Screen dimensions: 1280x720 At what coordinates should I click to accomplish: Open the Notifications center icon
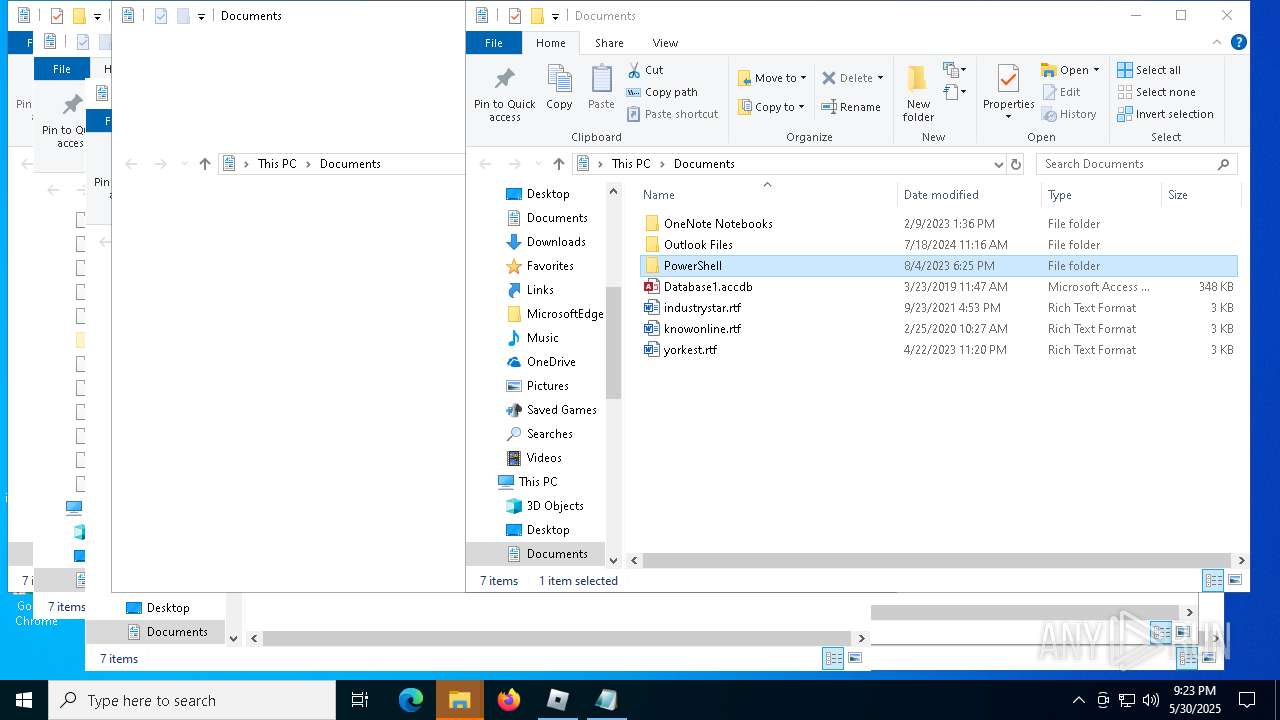click(x=1247, y=700)
